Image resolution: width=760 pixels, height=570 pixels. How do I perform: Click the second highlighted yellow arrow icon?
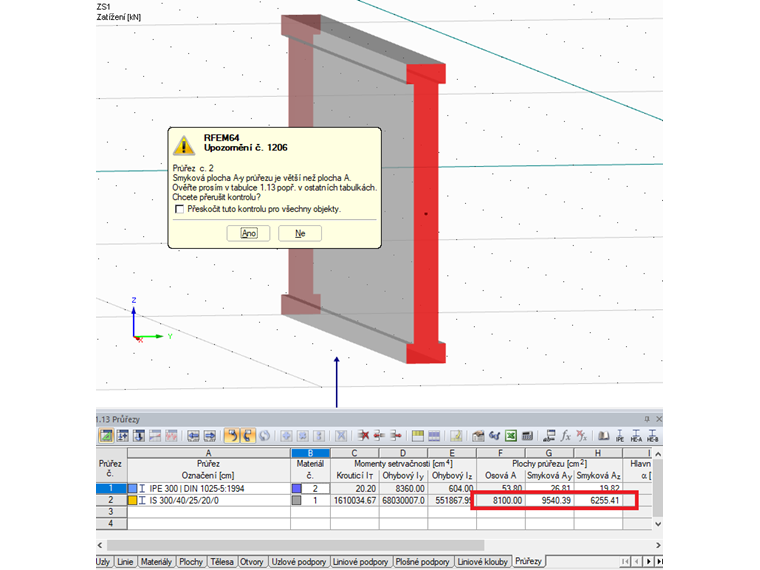click(x=248, y=436)
